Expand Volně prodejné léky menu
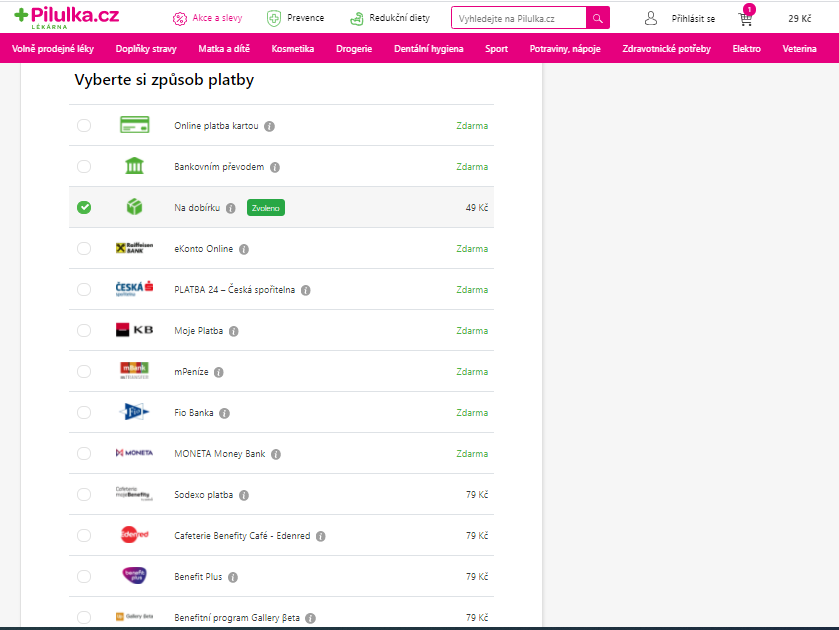839x630 pixels. click(x=53, y=49)
